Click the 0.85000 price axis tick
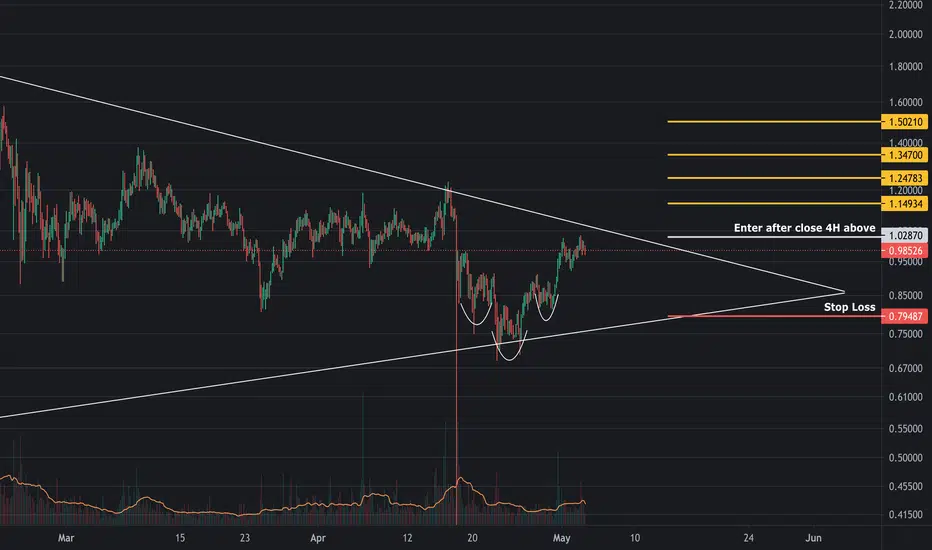Image resolution: width=932 pixels, height=550 pixels. click(x=905, y=296)
